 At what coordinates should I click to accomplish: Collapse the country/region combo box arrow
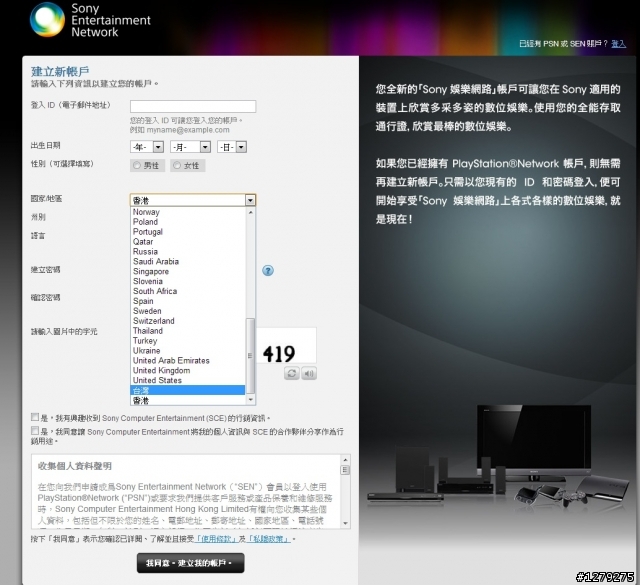(250, 200)
